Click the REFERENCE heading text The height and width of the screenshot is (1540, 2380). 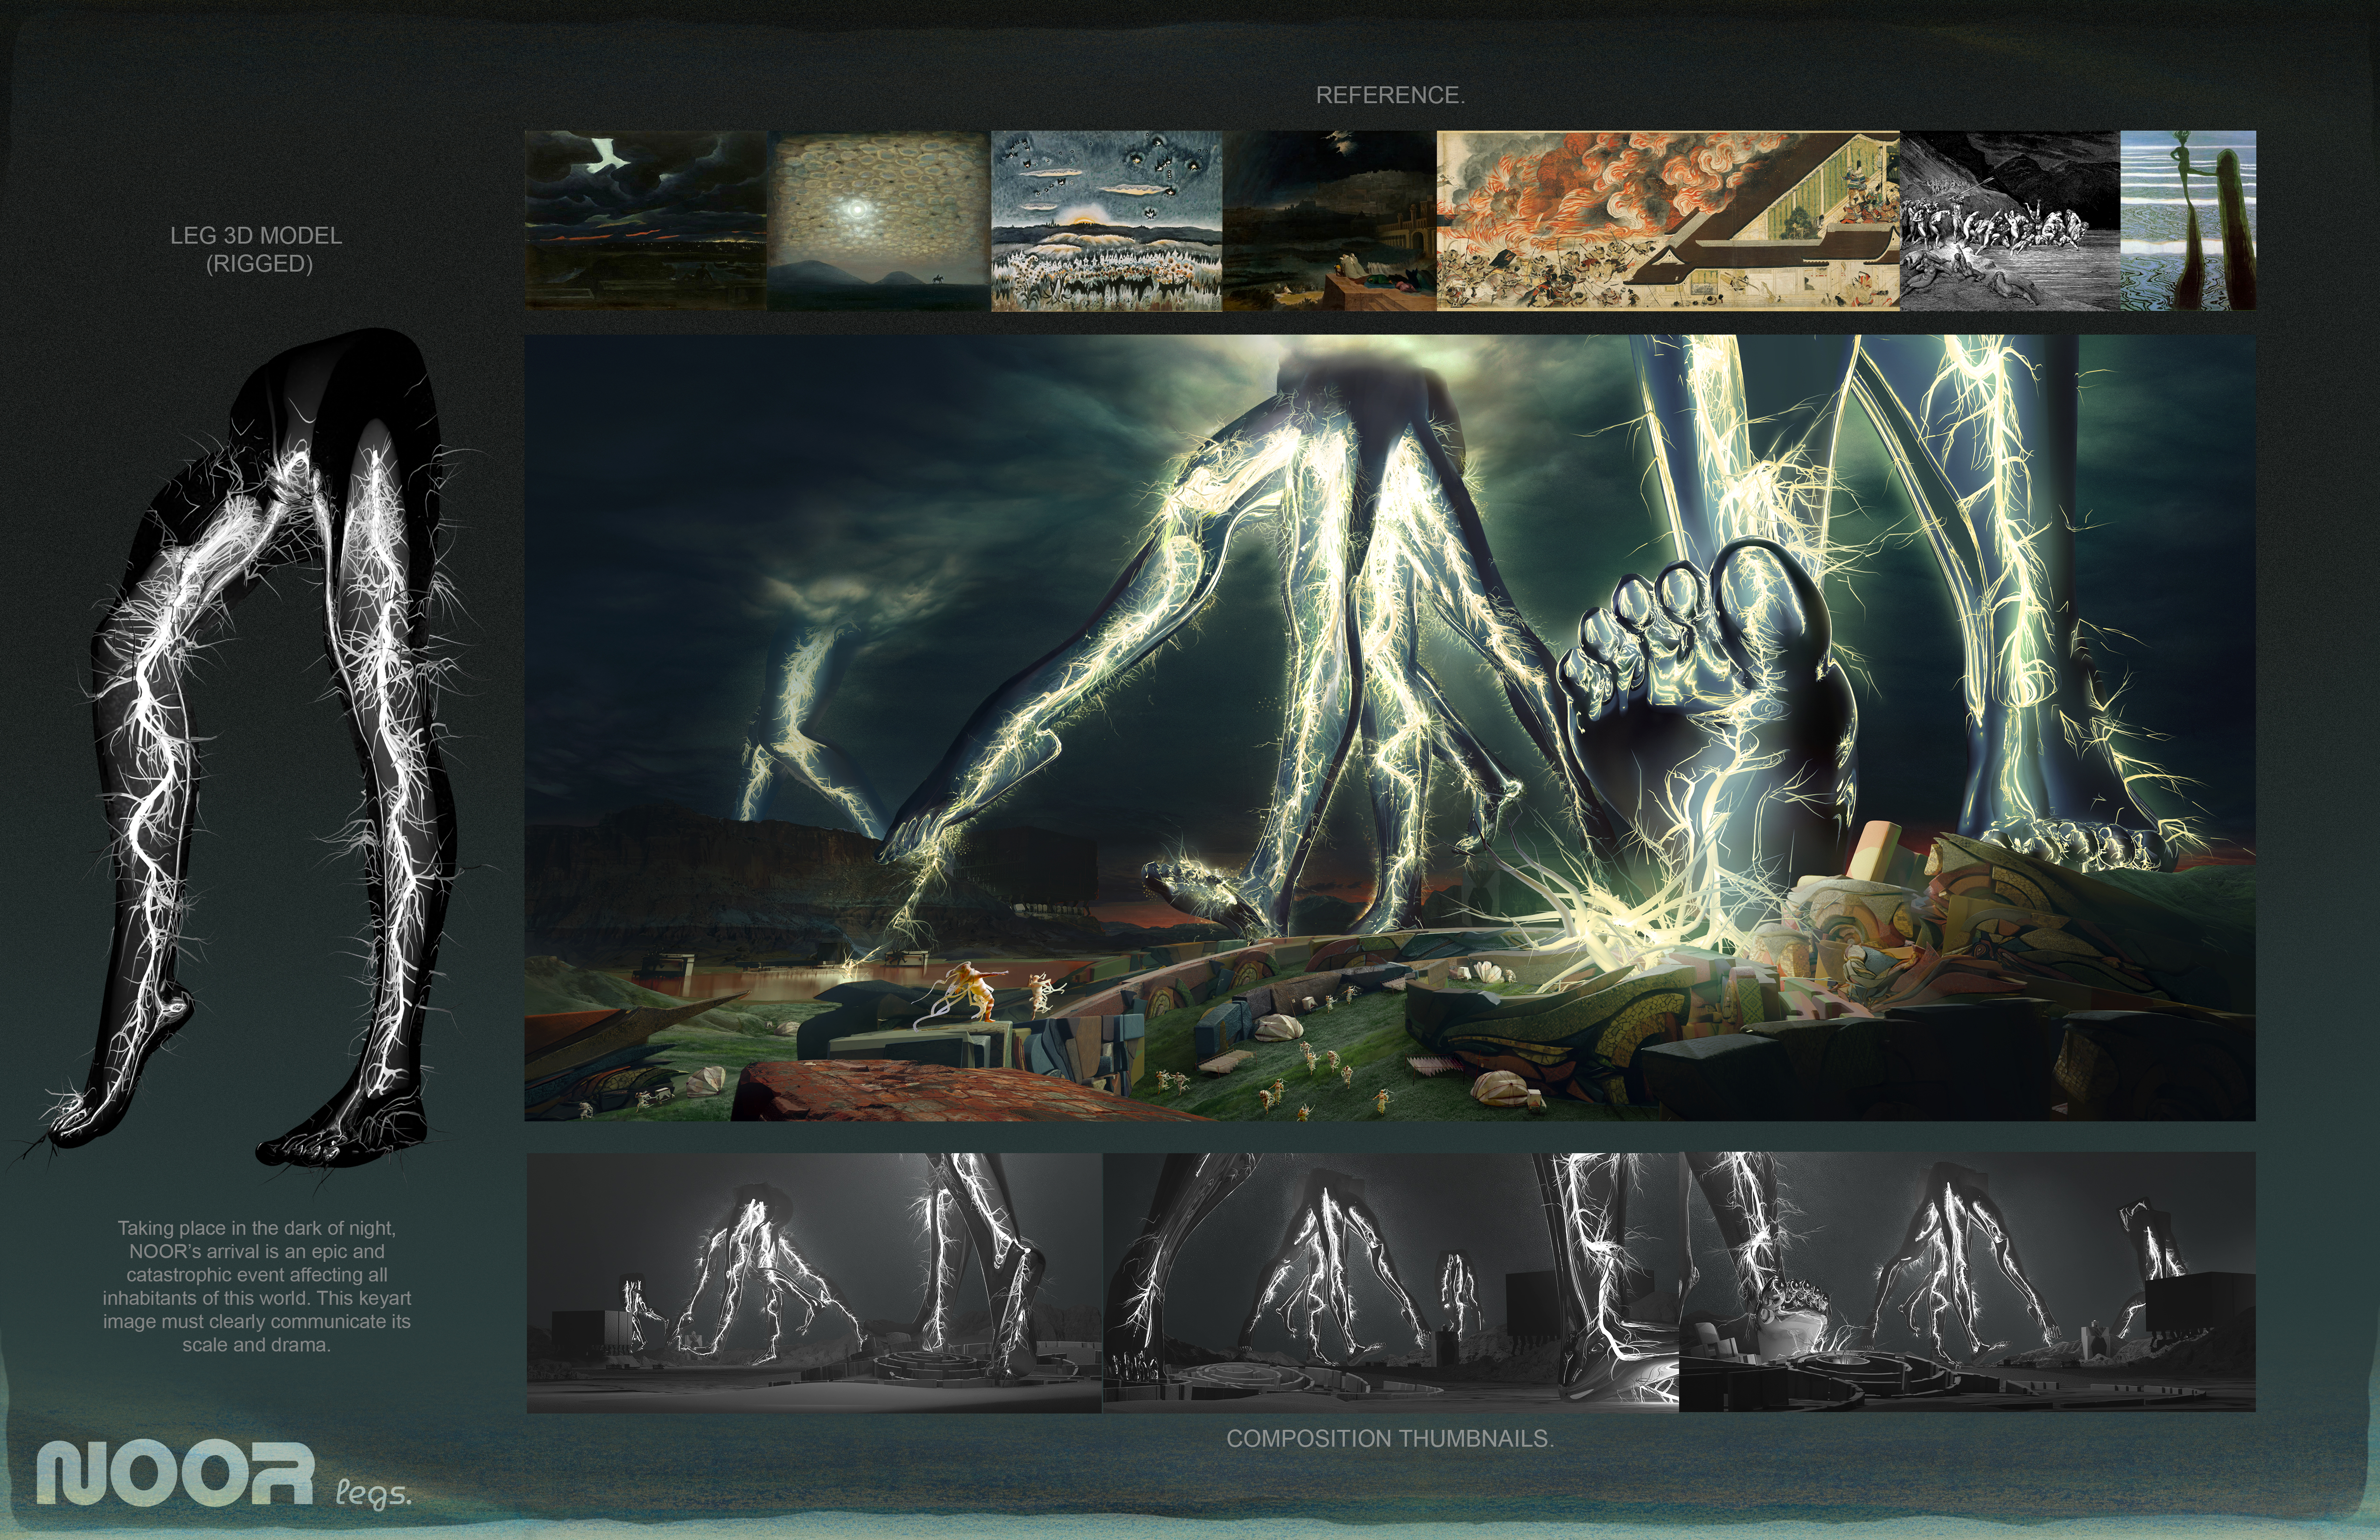[x=1390, y=95]
